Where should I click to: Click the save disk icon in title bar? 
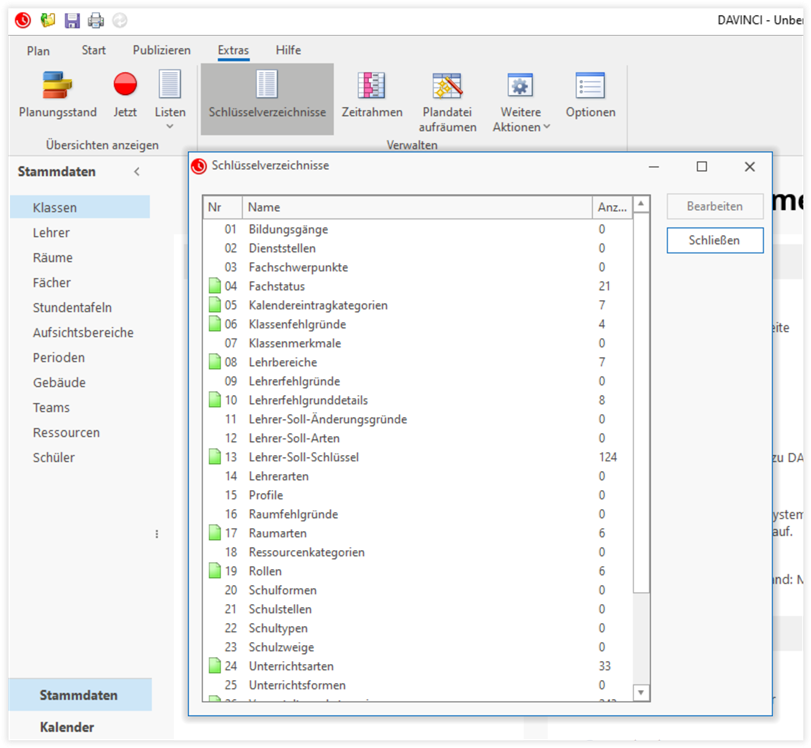click(x=72, y=20)
